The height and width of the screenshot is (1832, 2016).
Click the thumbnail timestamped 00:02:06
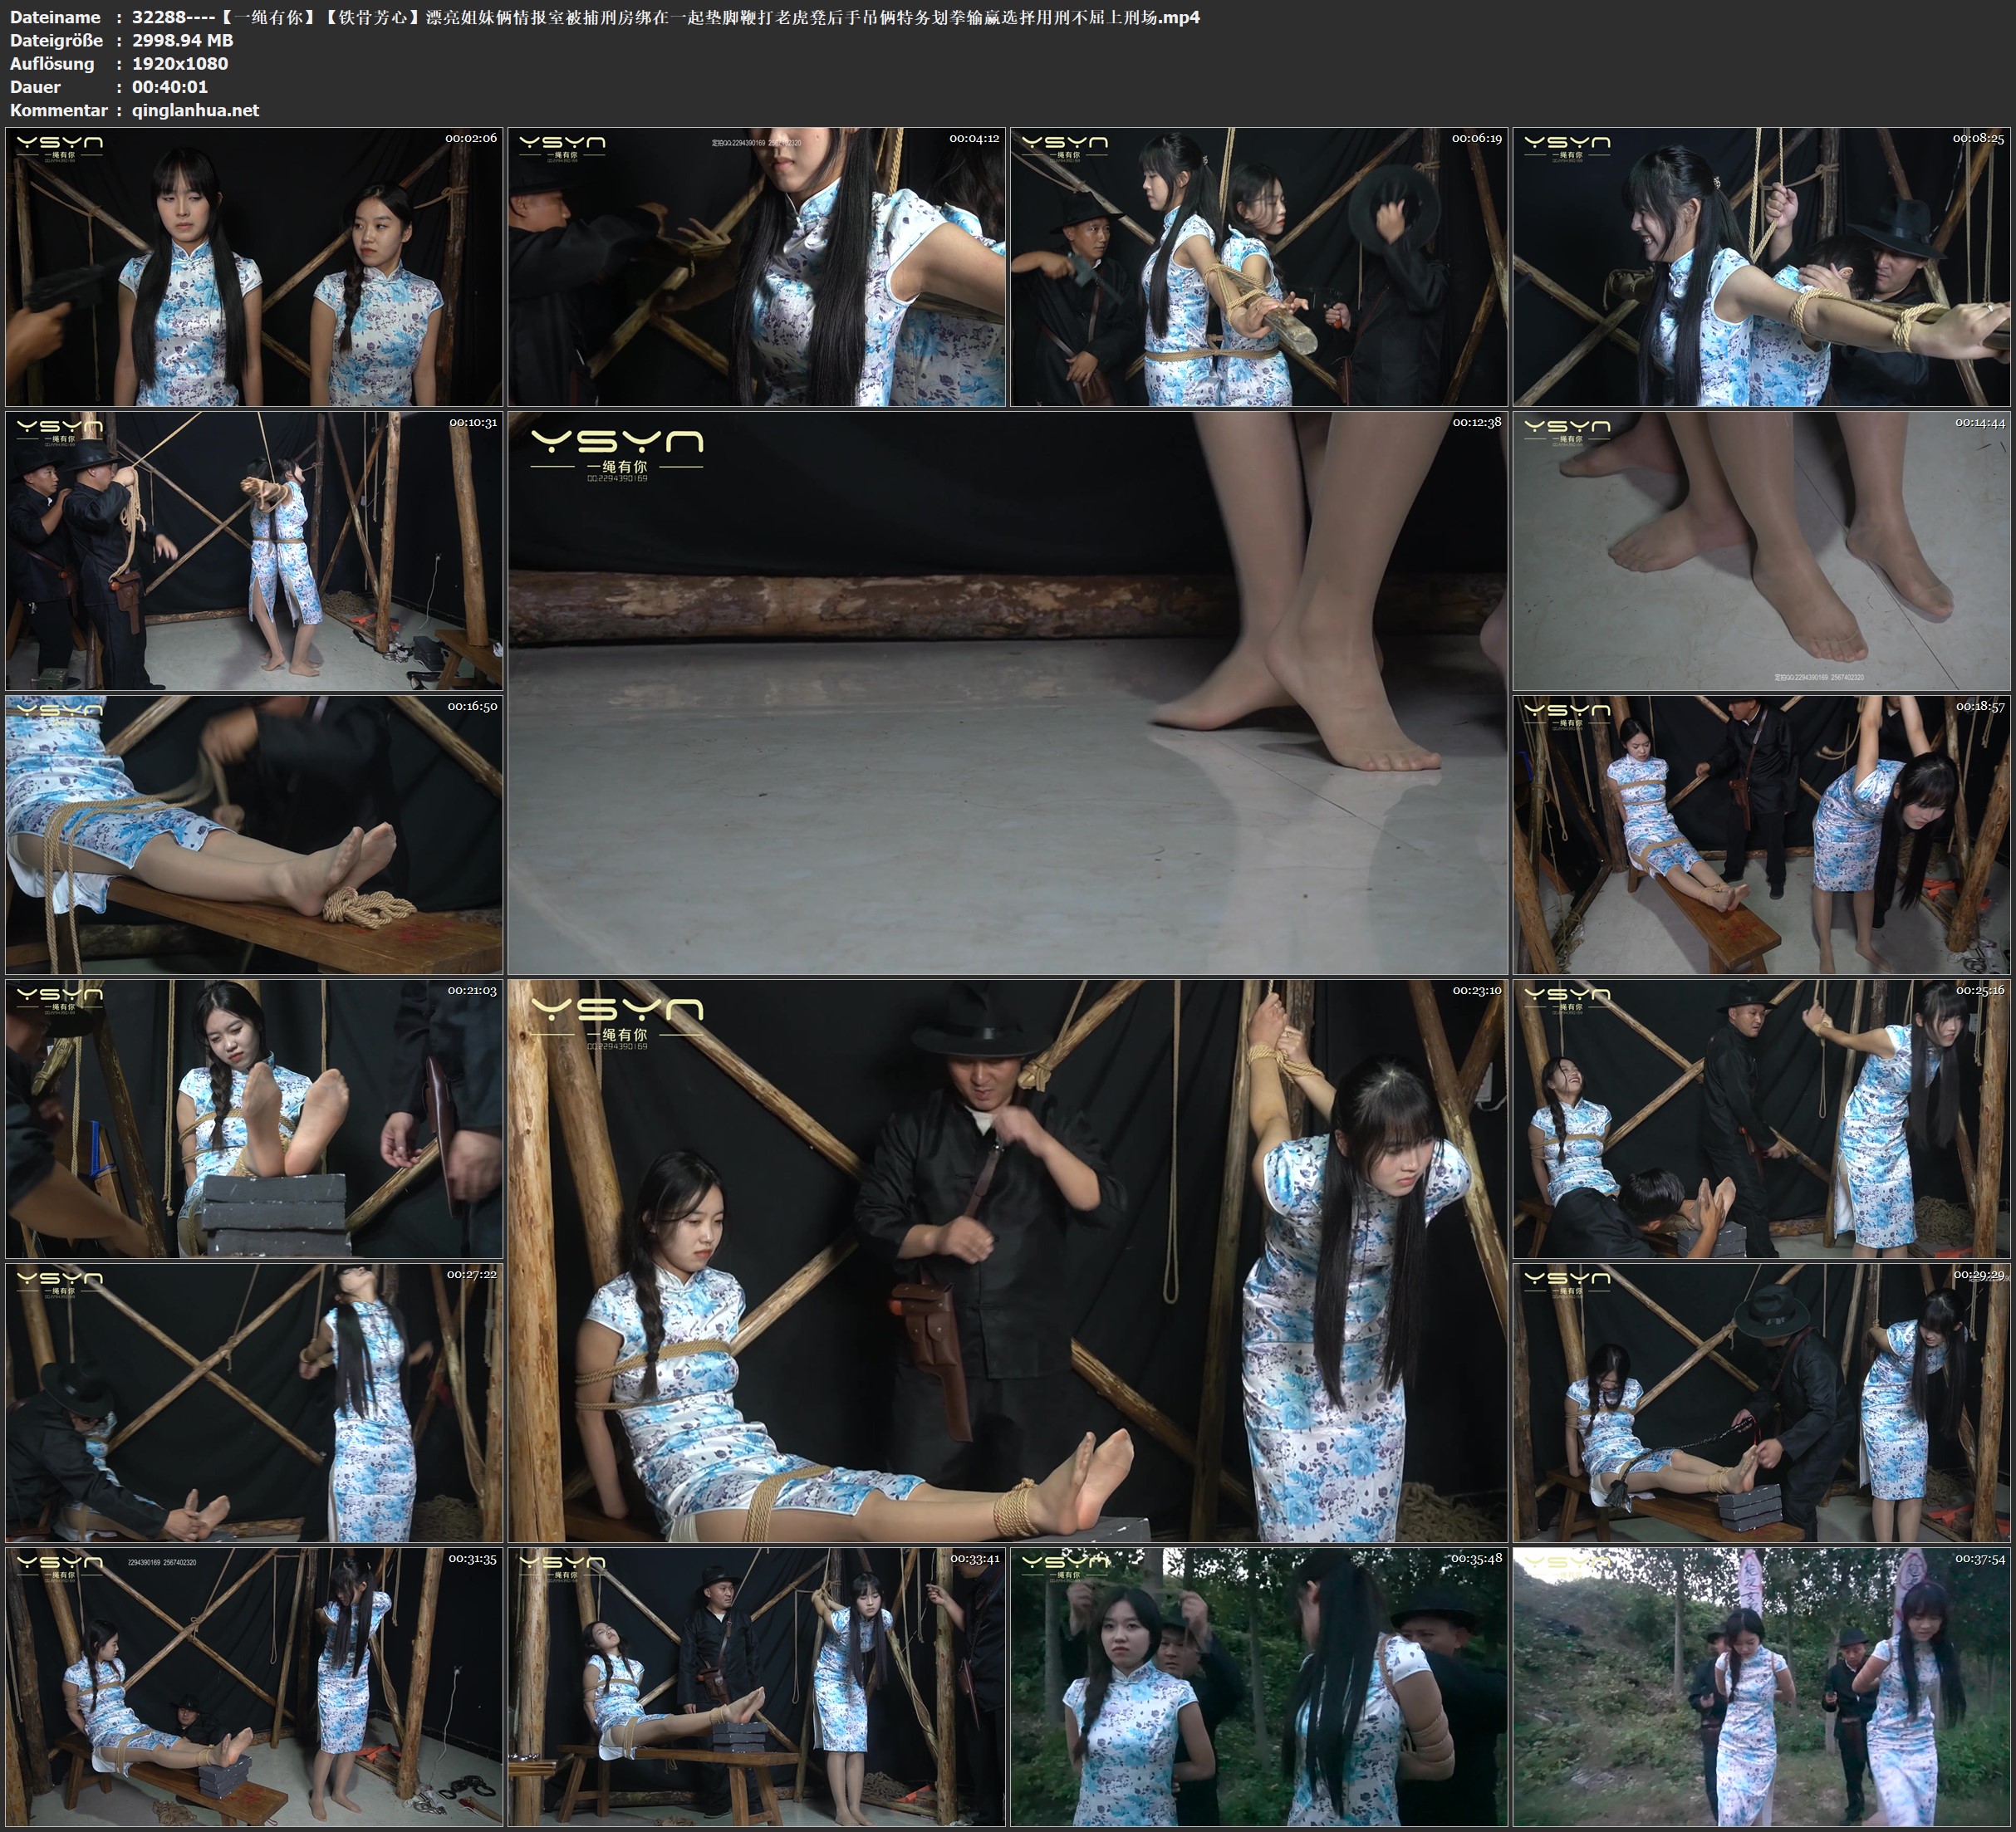click(254, 266)
